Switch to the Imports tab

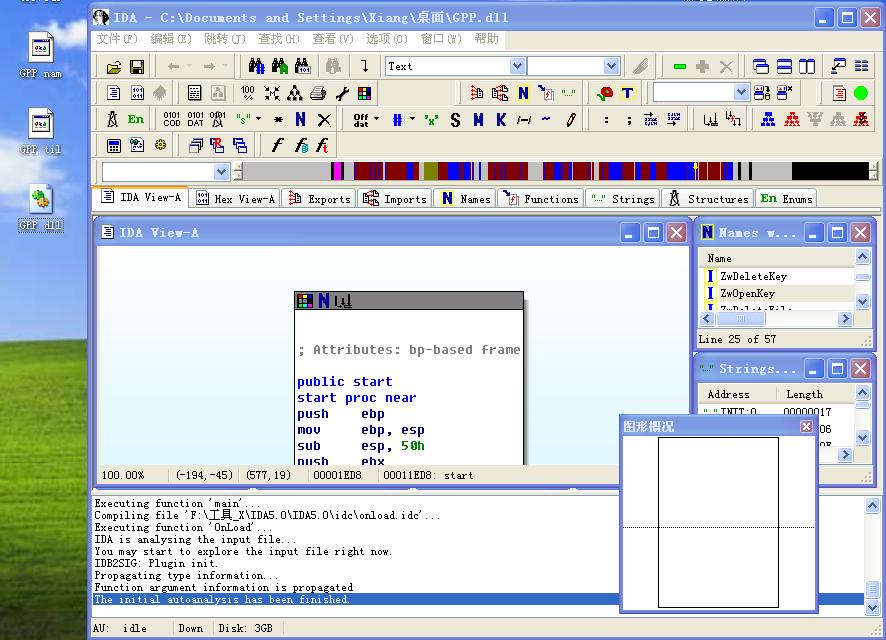coord(395,198)
